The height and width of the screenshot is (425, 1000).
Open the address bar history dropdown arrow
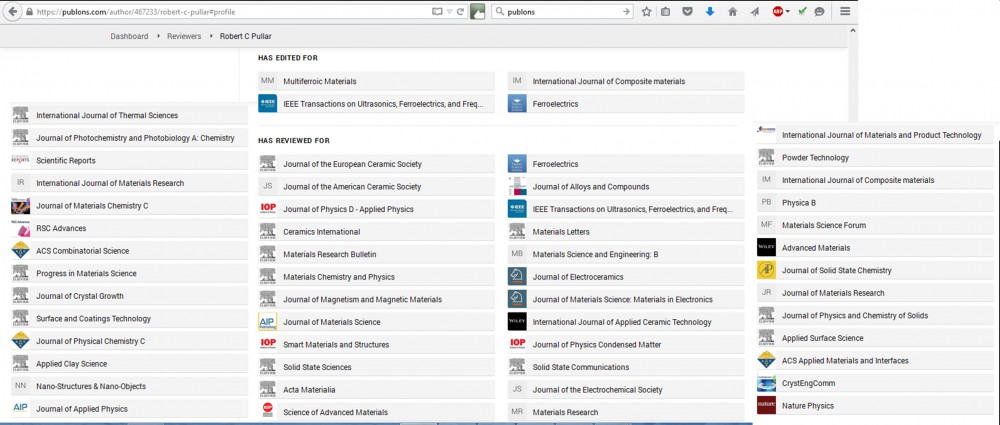point(449,12)
